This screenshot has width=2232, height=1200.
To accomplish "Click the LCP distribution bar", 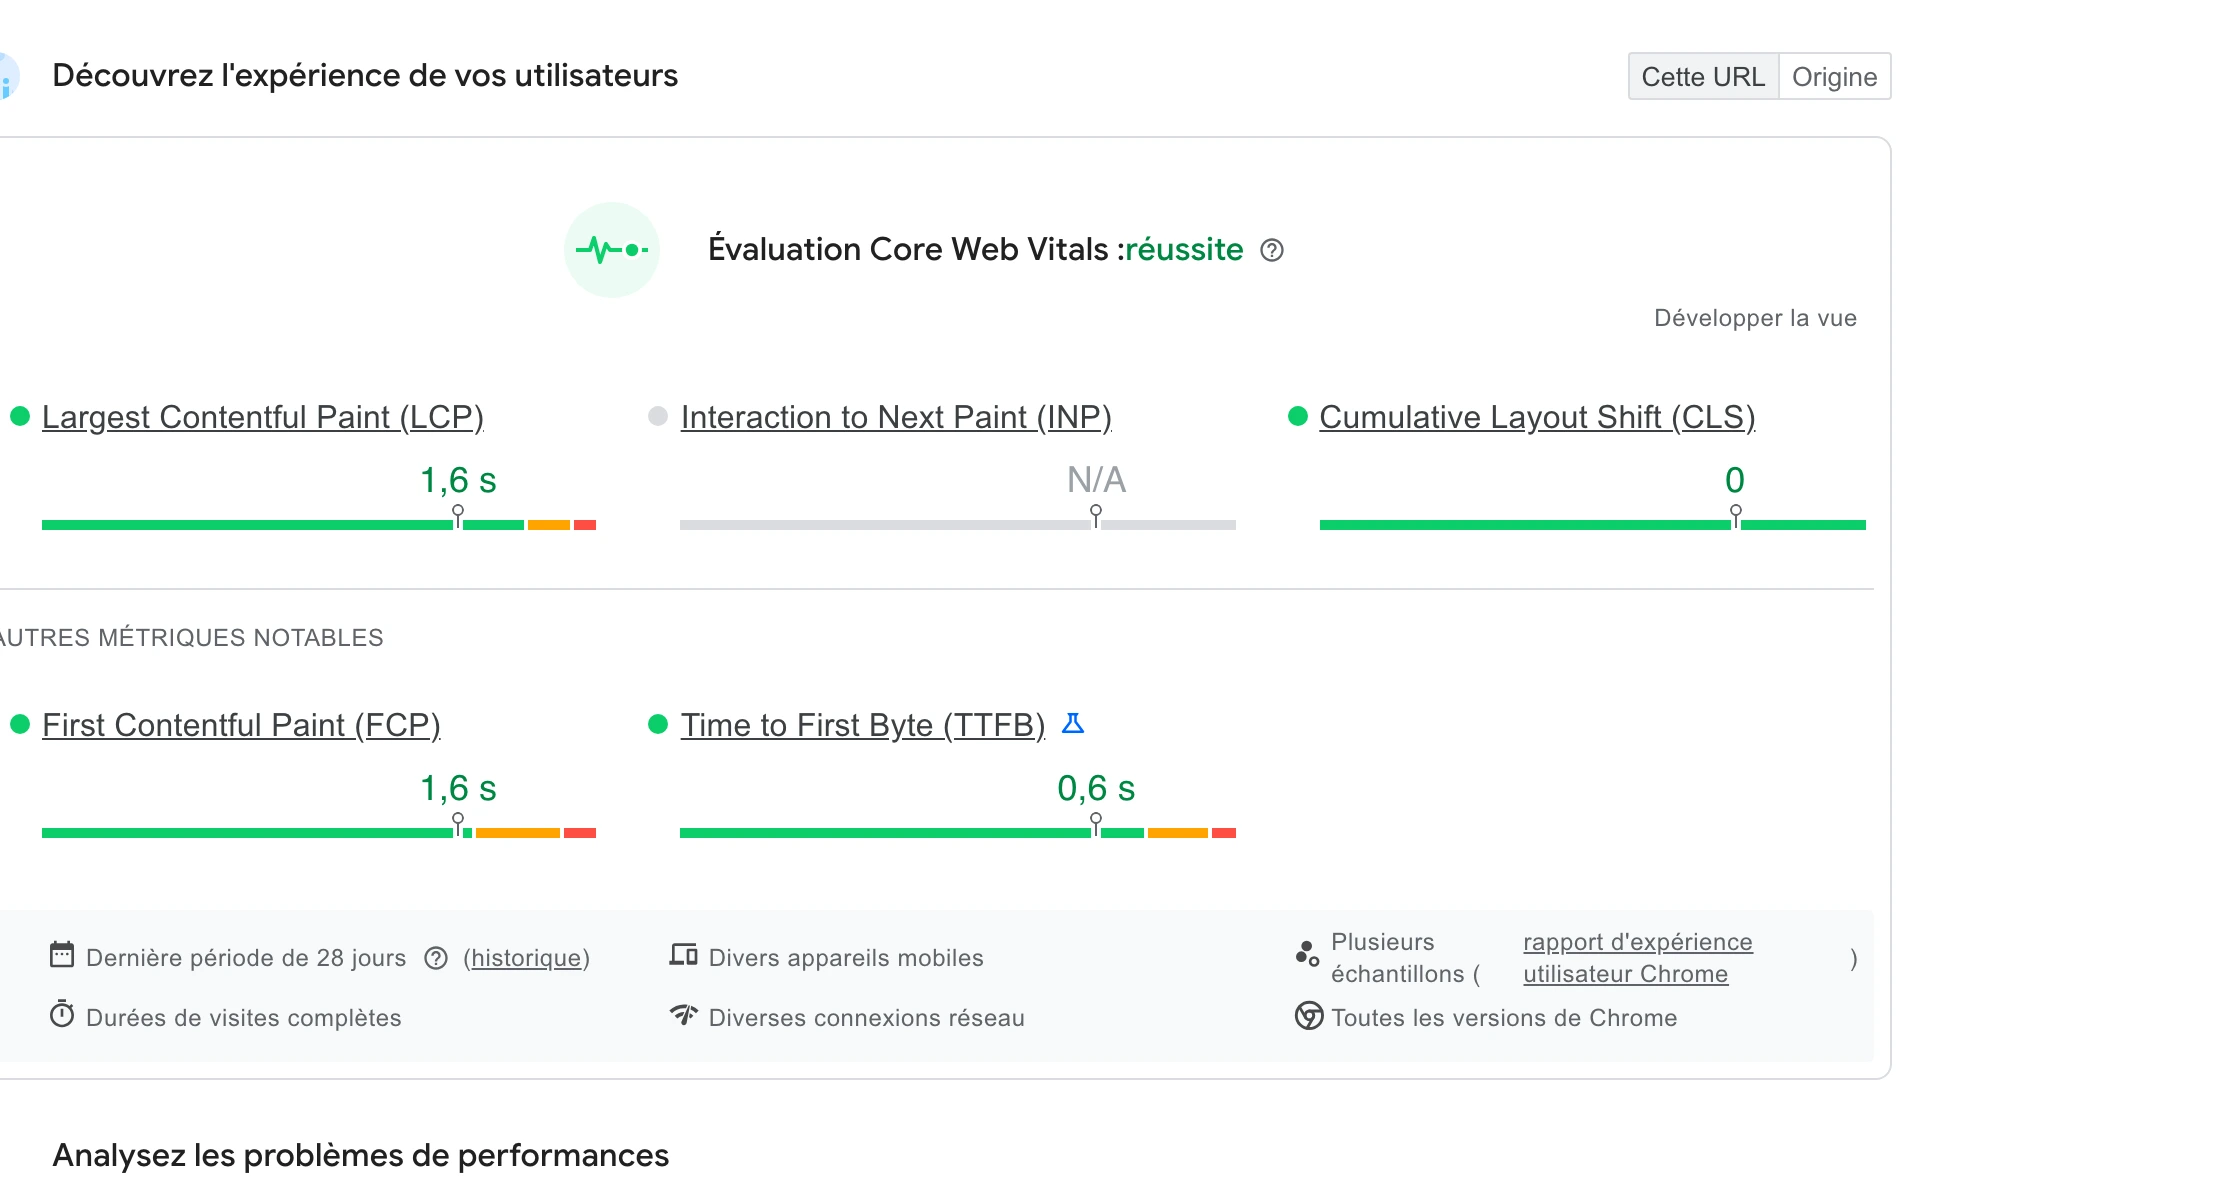I will click(x=319, y=525).
